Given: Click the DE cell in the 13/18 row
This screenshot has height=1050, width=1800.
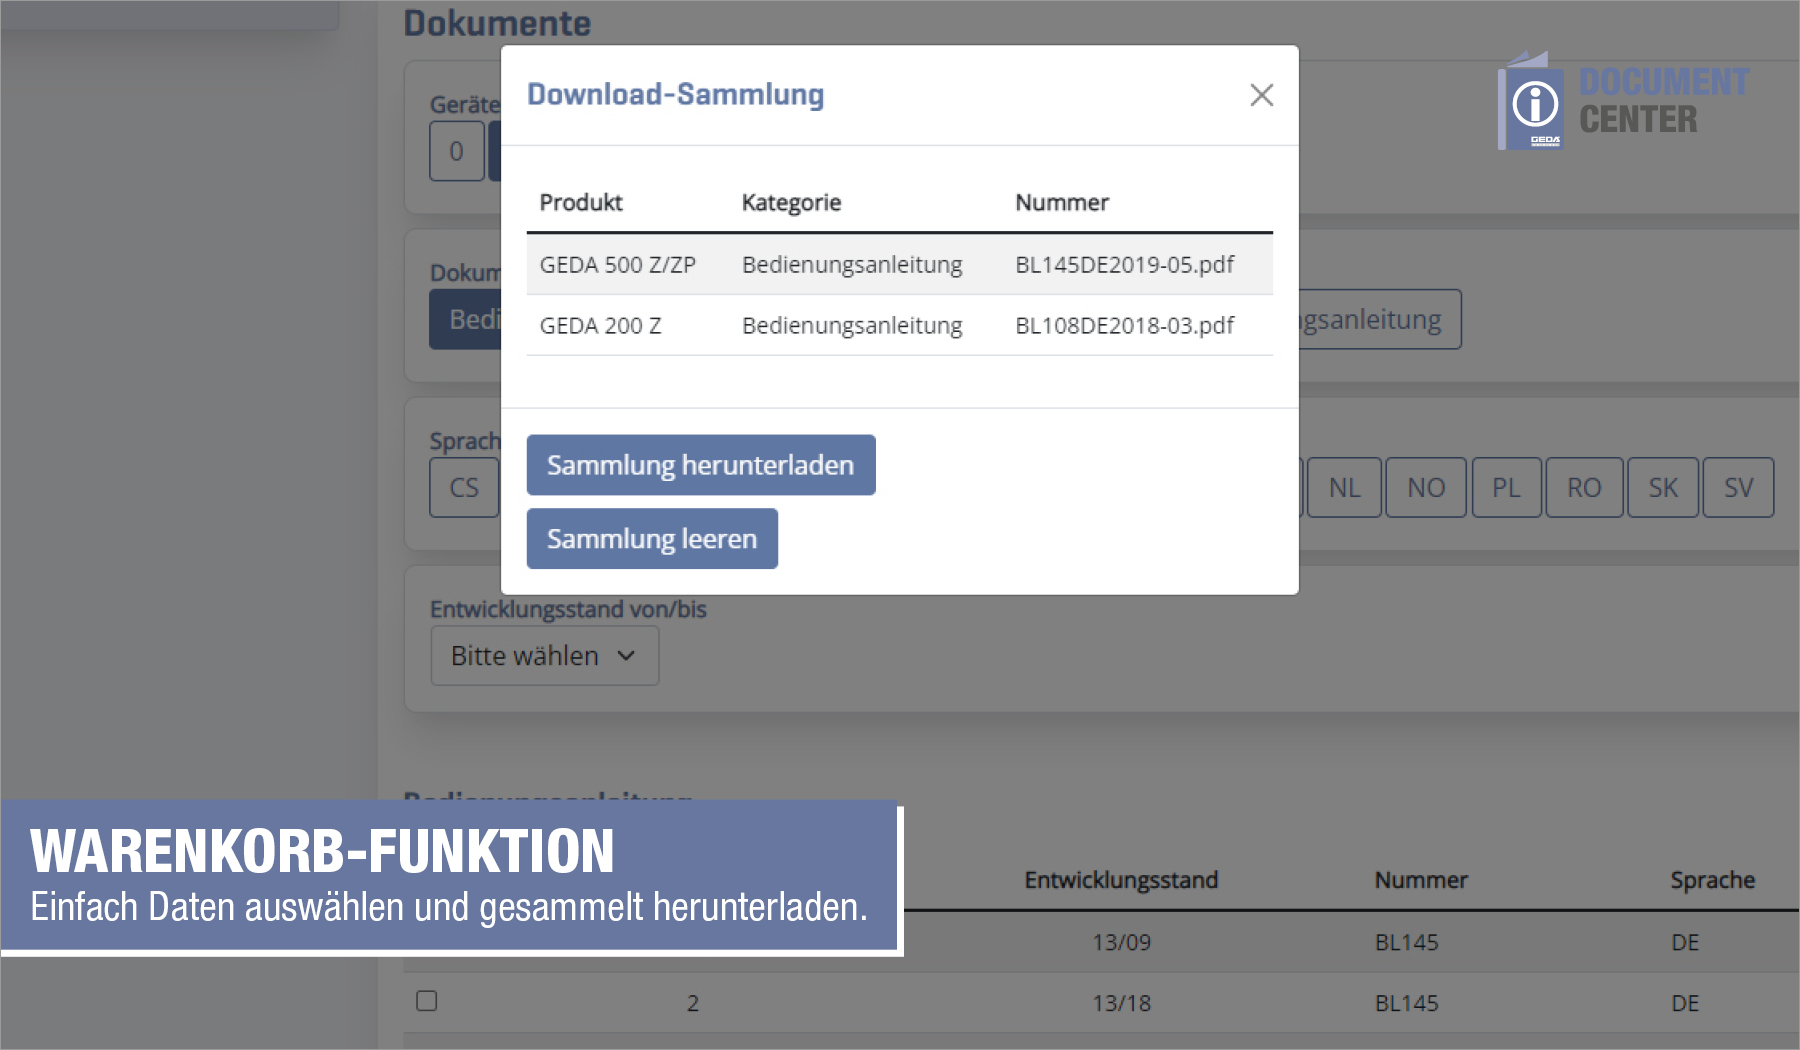Looking at the screenshot, I should [x=1685, y=1003].
